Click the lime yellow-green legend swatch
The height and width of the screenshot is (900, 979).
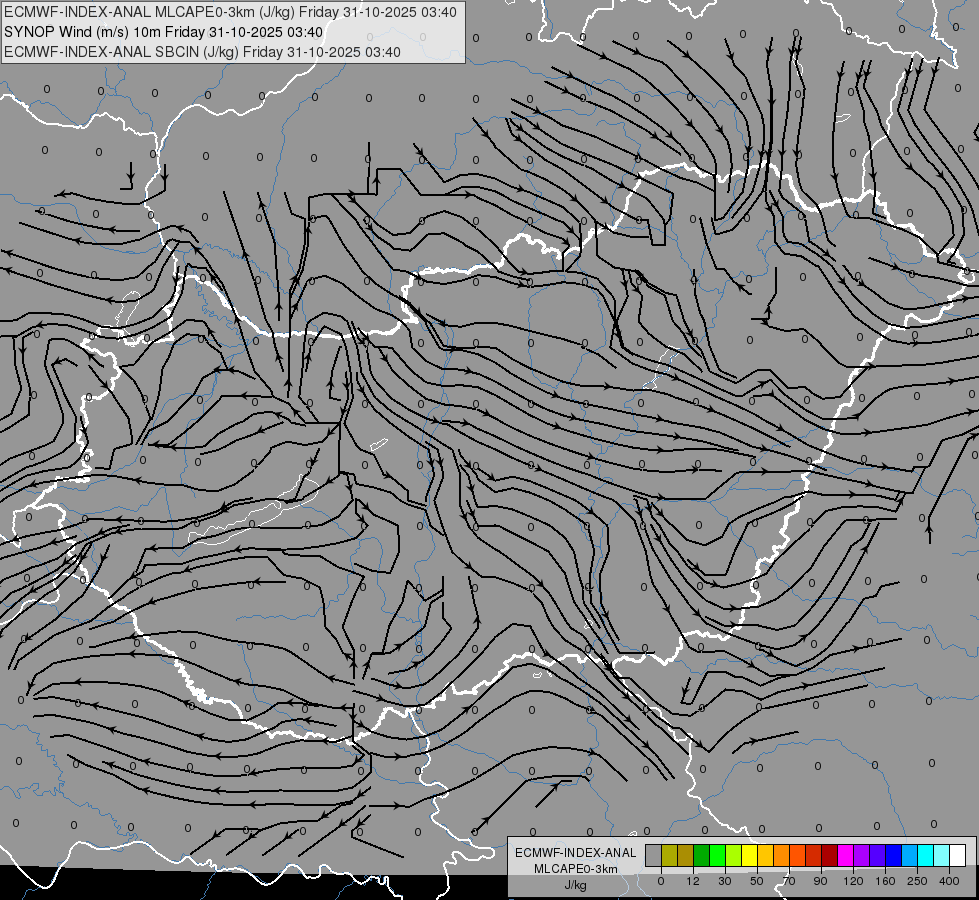(734, 855)
